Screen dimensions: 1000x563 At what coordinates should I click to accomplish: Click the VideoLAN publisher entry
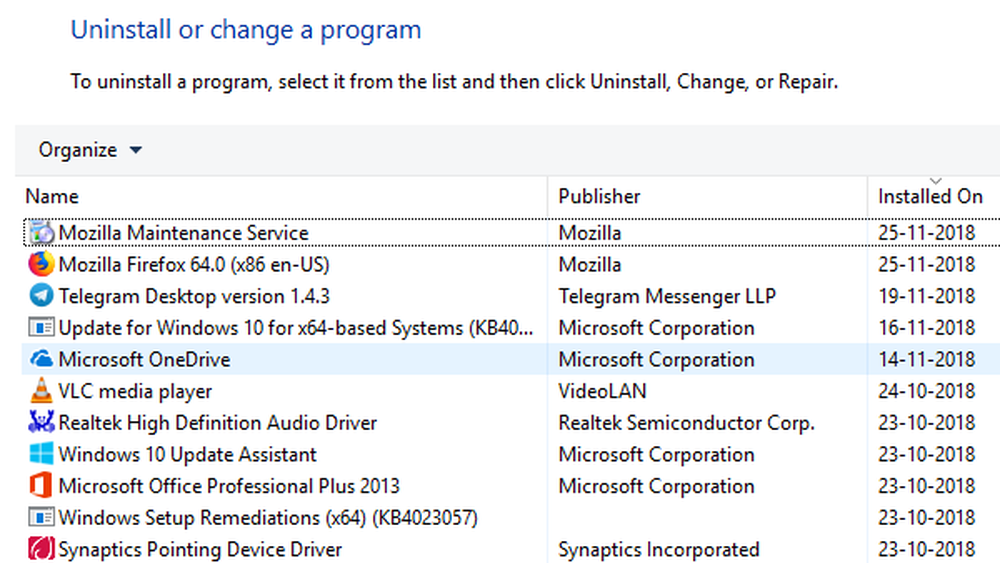604,391
